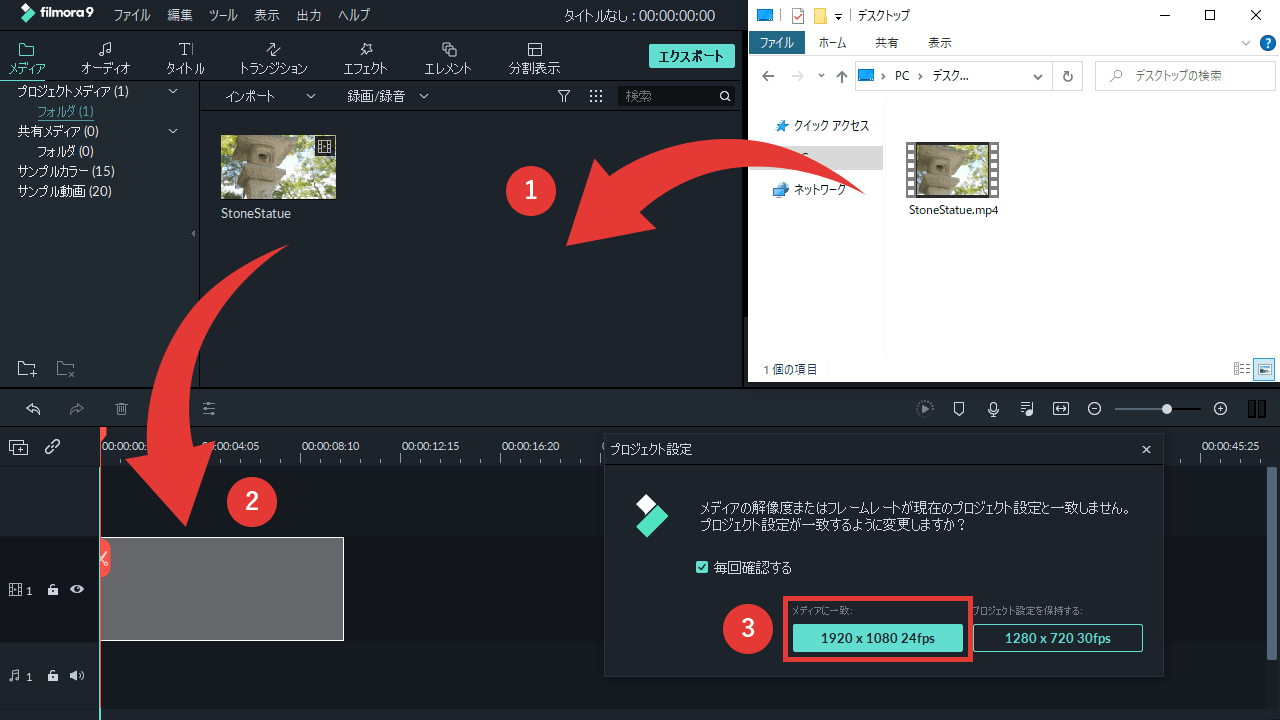
Task: Select フォルダ (1) under project media
Action: click(x=65, y=111)
